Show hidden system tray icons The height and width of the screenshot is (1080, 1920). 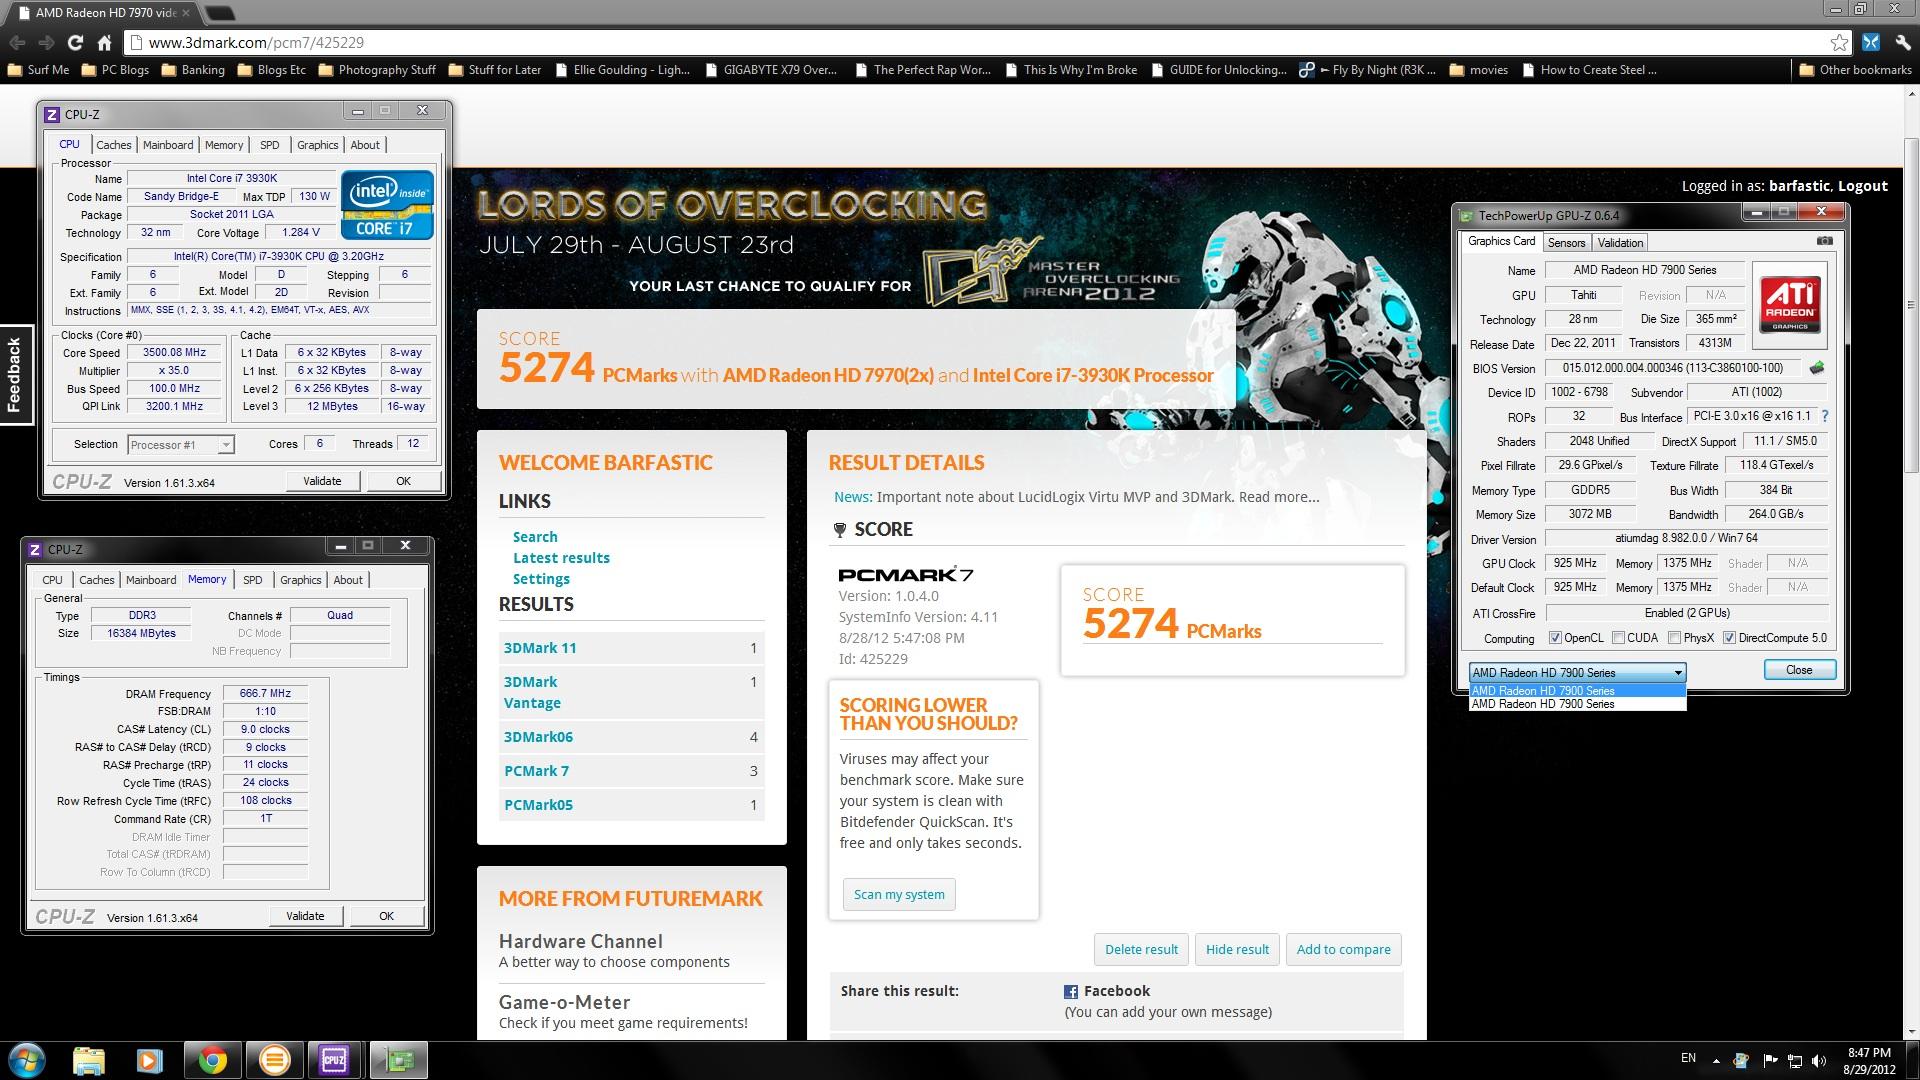pos(1716,1060)
